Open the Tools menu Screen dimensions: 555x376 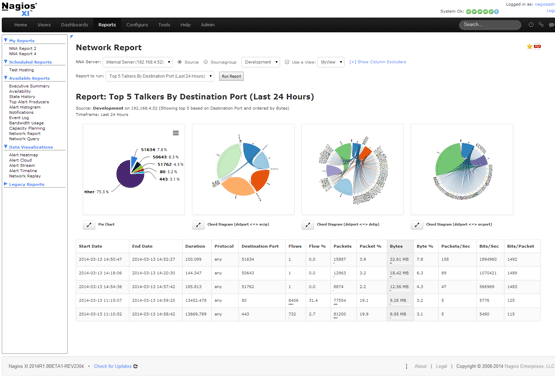pos(164,25)
